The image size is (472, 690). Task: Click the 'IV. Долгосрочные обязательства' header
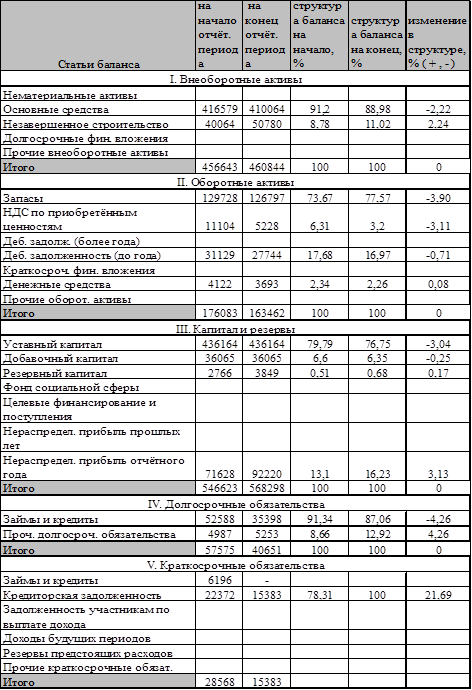click(x=236, y=504)
